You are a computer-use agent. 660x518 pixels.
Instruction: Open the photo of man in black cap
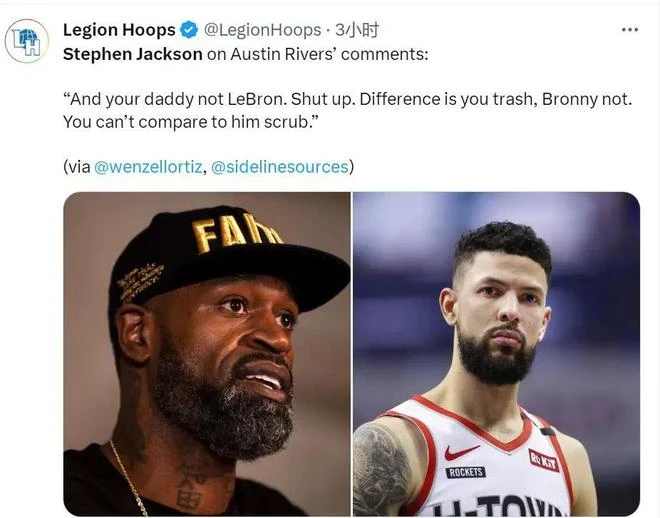click(207, 354)
